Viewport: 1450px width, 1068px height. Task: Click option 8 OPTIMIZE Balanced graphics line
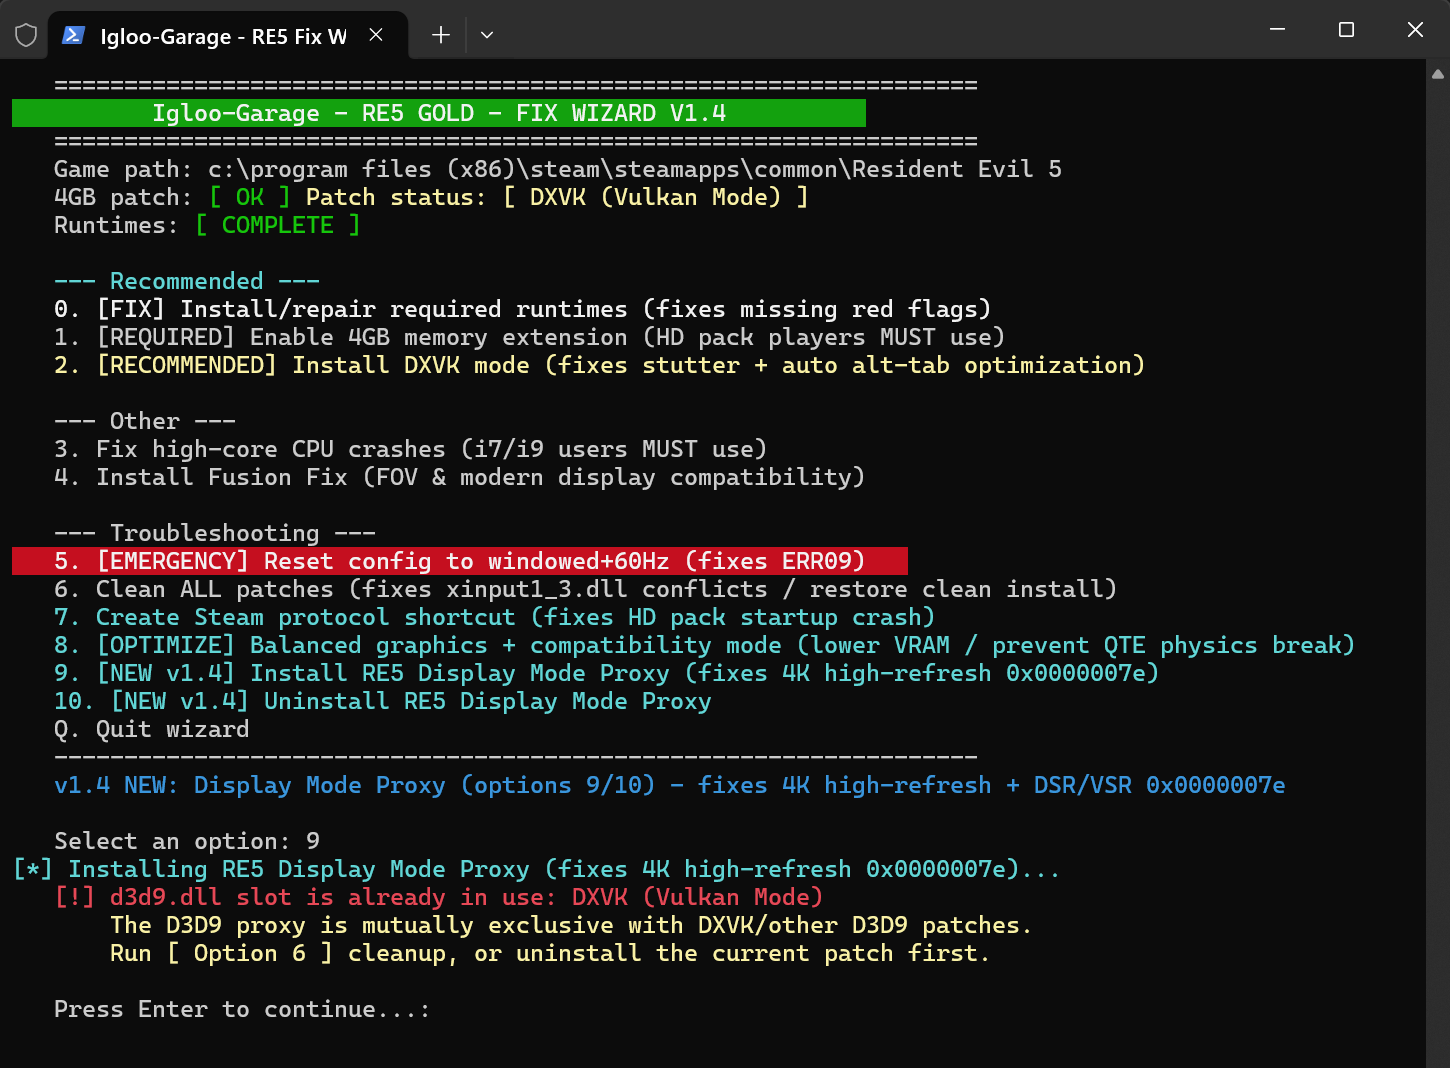tap(704, 645)
